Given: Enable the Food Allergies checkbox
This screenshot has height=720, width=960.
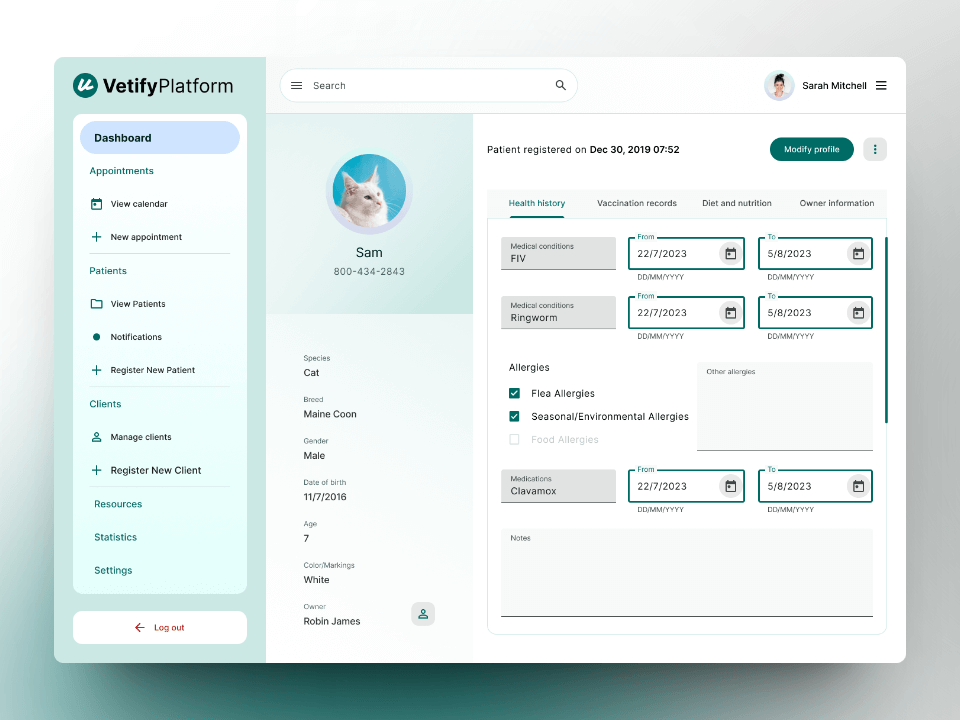Looking at the screenshot, I should [x=513, y=439].
